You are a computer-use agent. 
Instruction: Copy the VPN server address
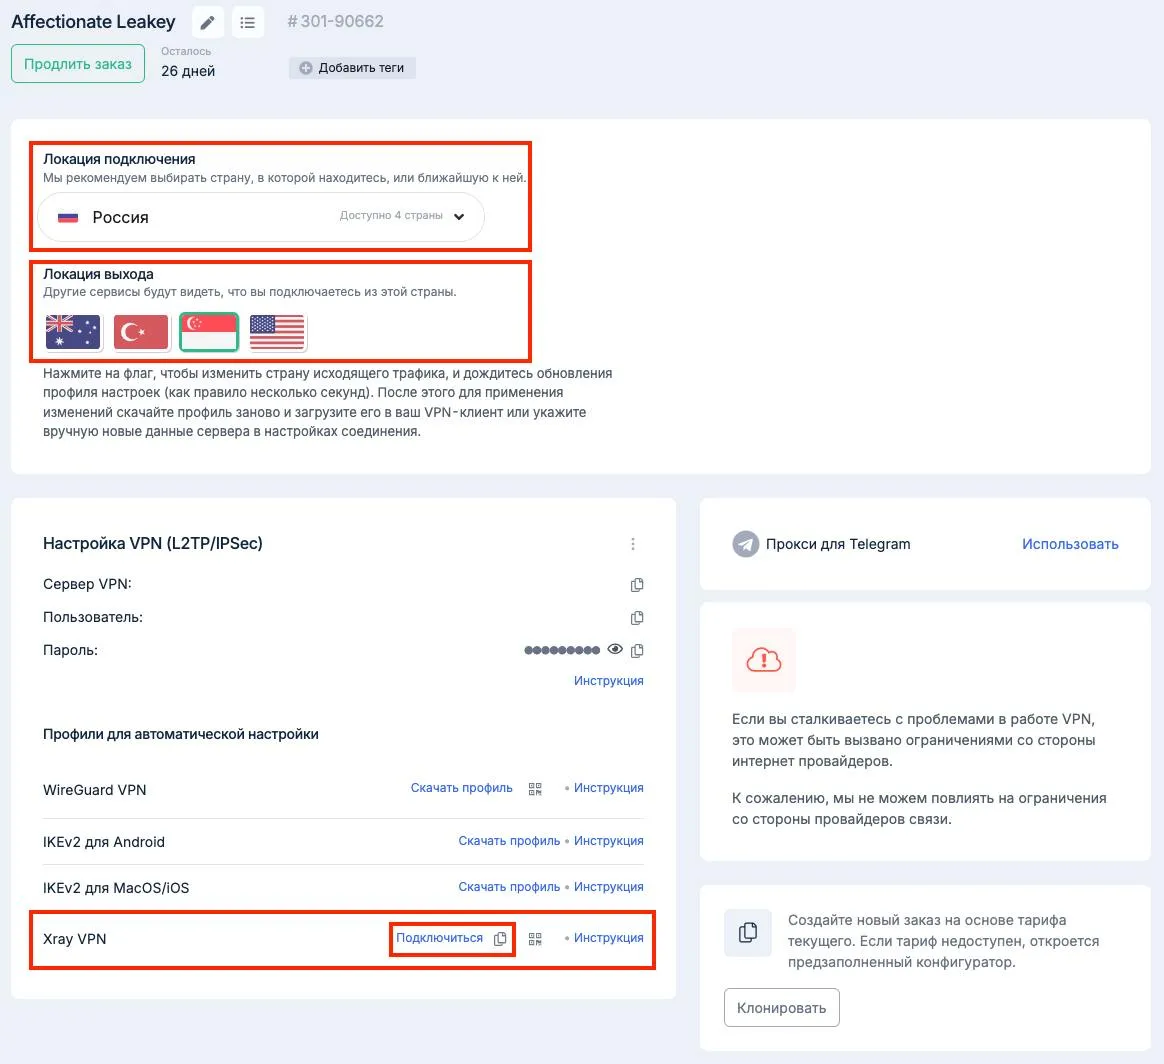pyautogui.click(x=637, y=585)
